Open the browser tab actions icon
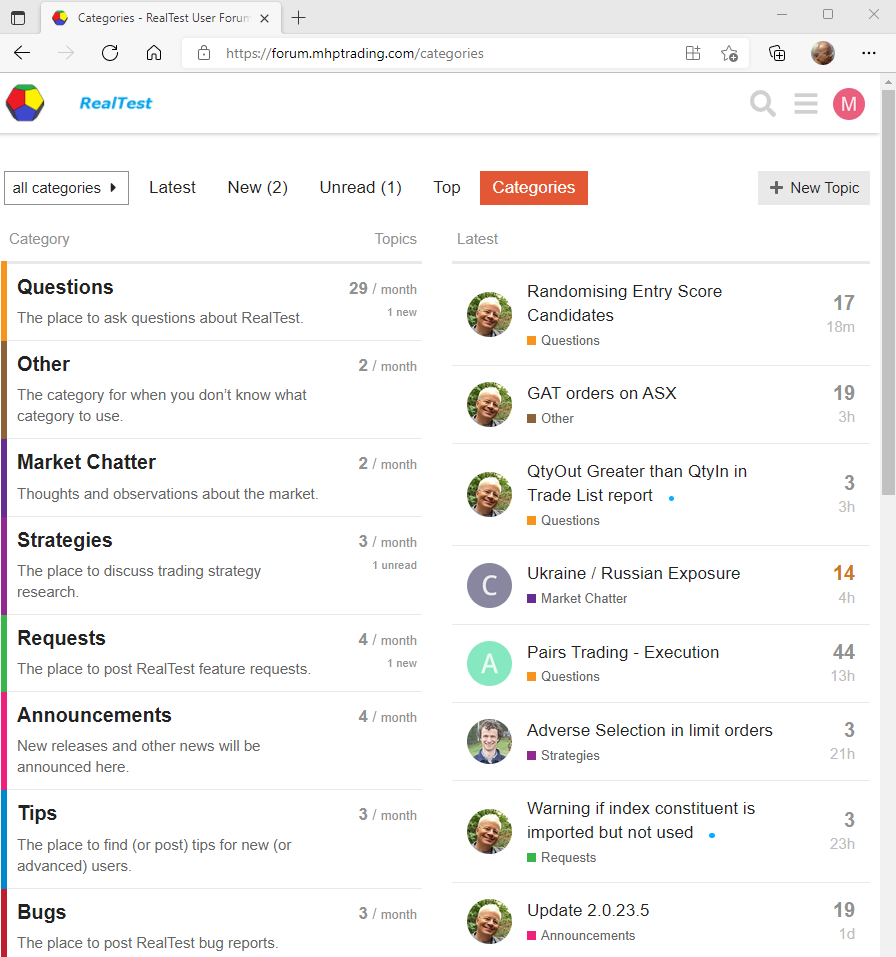 [18, 17]
